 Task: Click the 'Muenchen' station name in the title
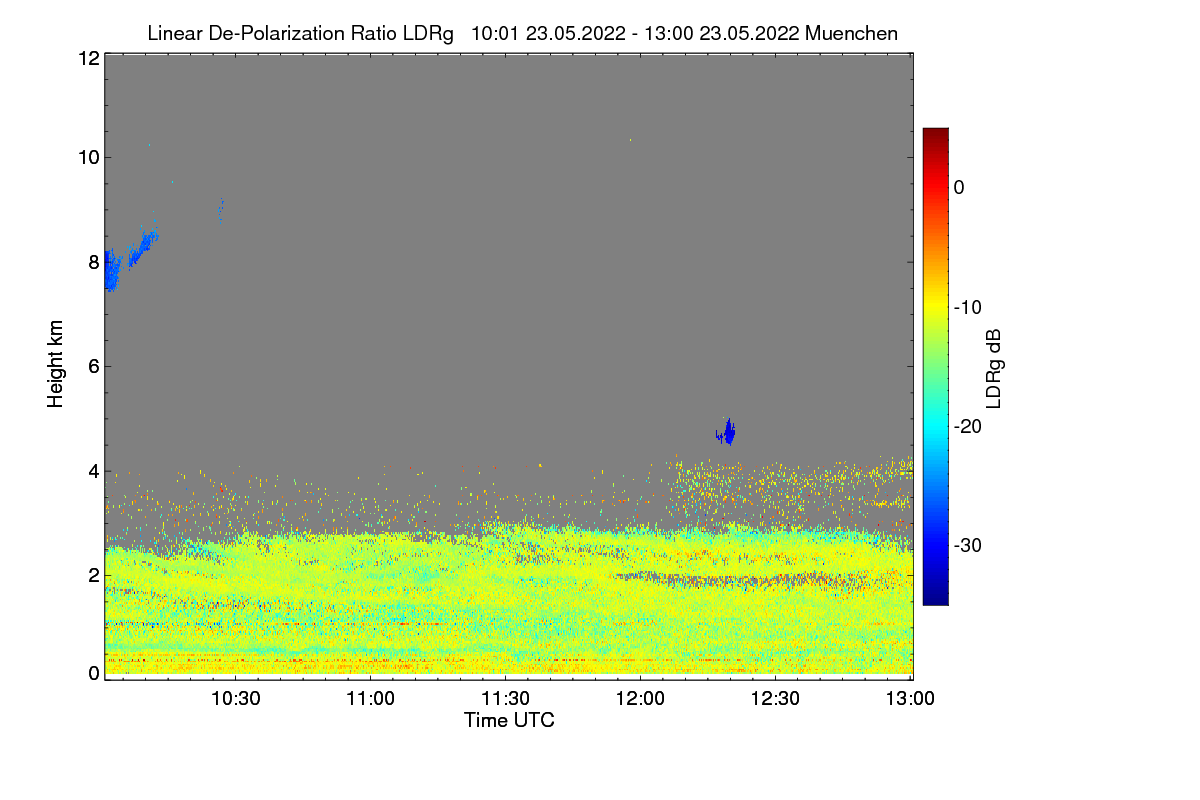pos(851,33)
